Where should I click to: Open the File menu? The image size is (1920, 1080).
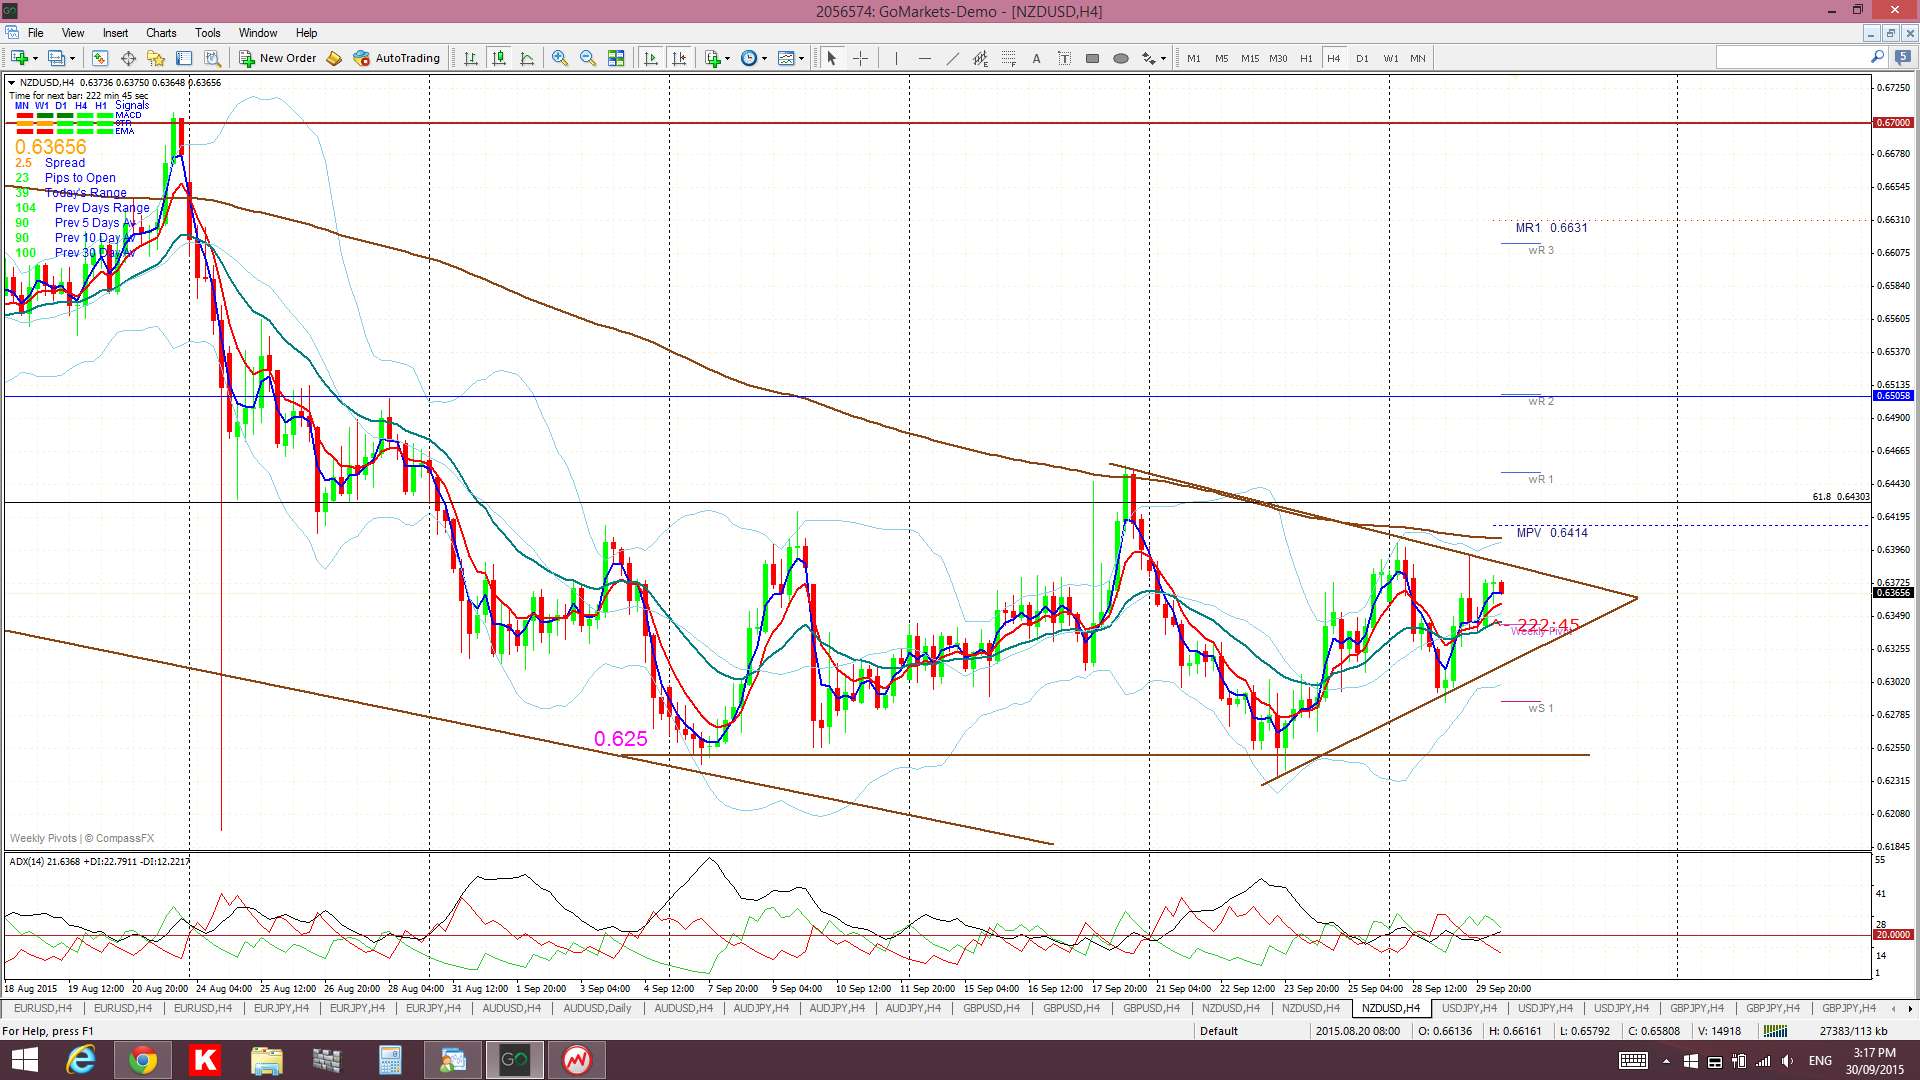36,33
